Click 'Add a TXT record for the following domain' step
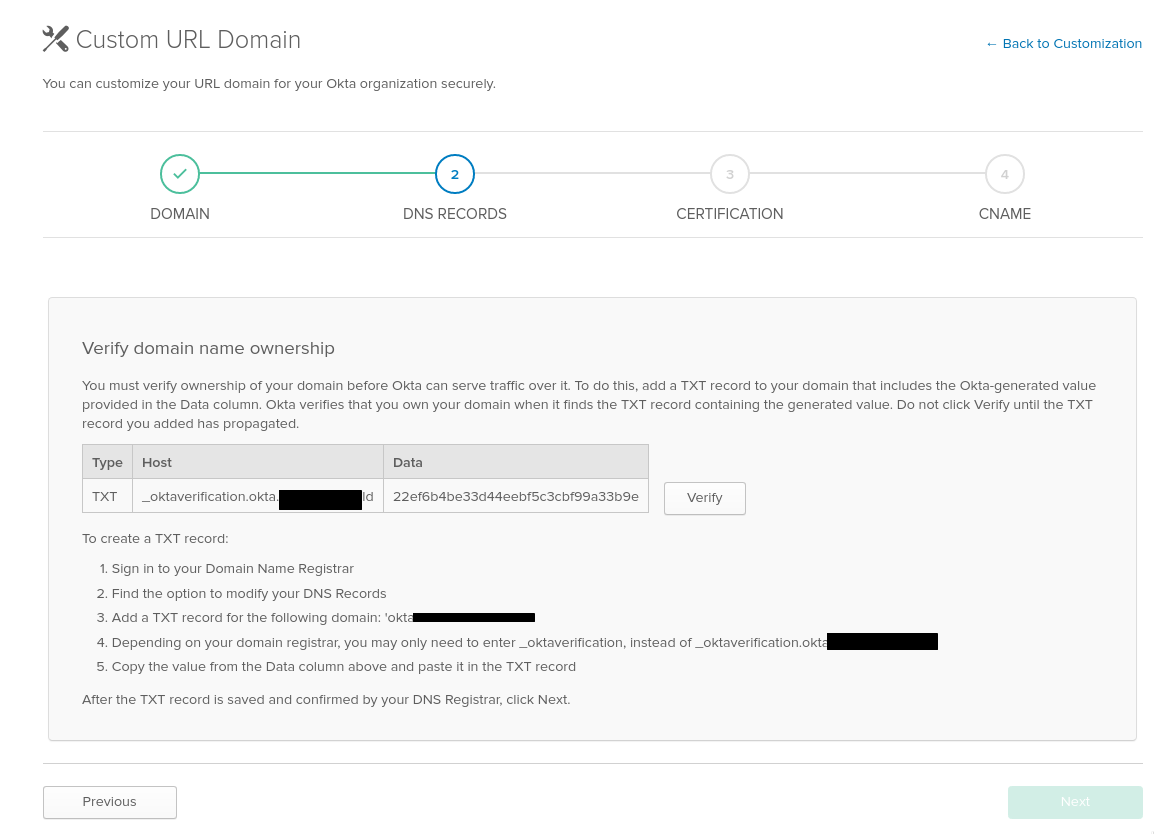 323,617
